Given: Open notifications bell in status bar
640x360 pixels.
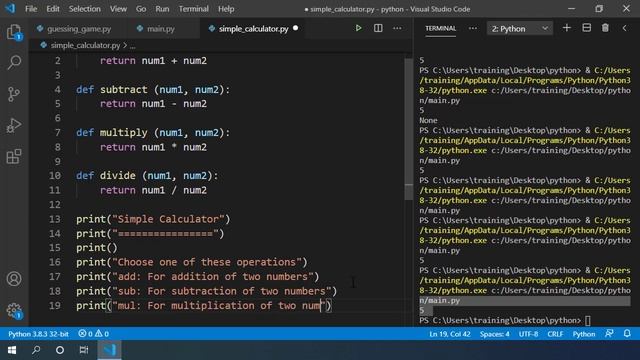Looking at the screenshot, I should (627, 333).
